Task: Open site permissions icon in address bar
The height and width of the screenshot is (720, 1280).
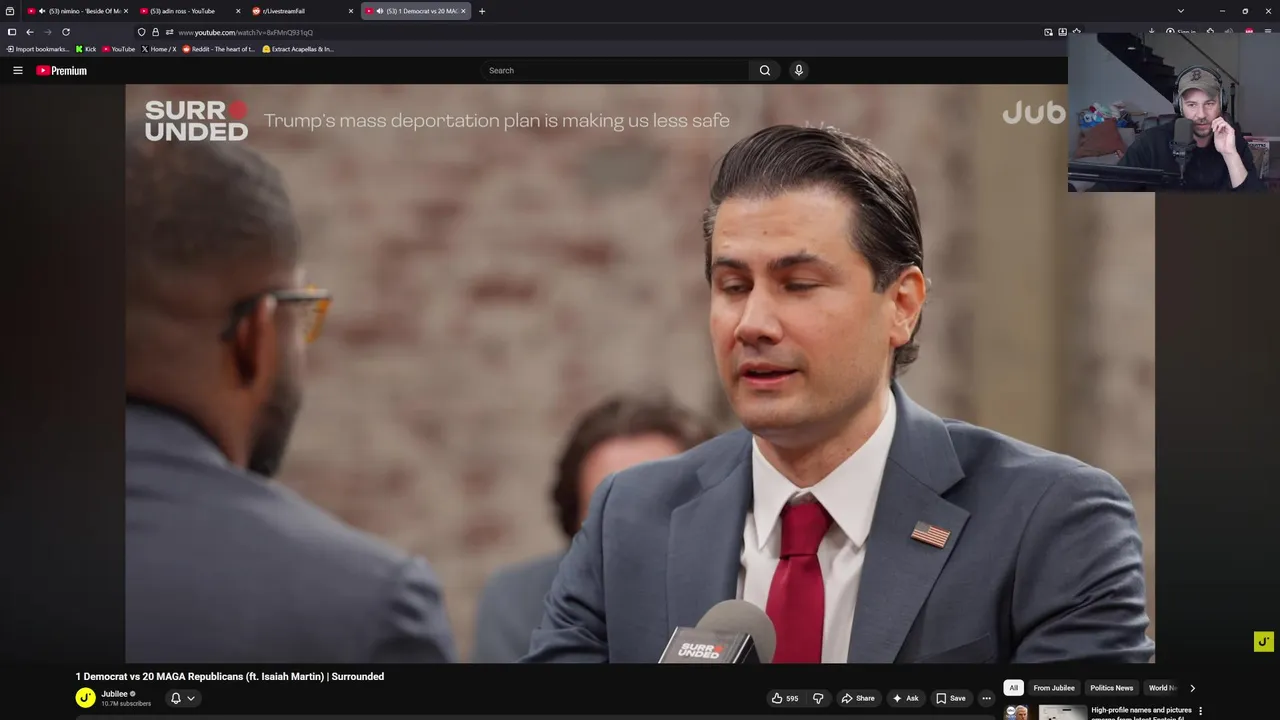Action: coord(169,32)
